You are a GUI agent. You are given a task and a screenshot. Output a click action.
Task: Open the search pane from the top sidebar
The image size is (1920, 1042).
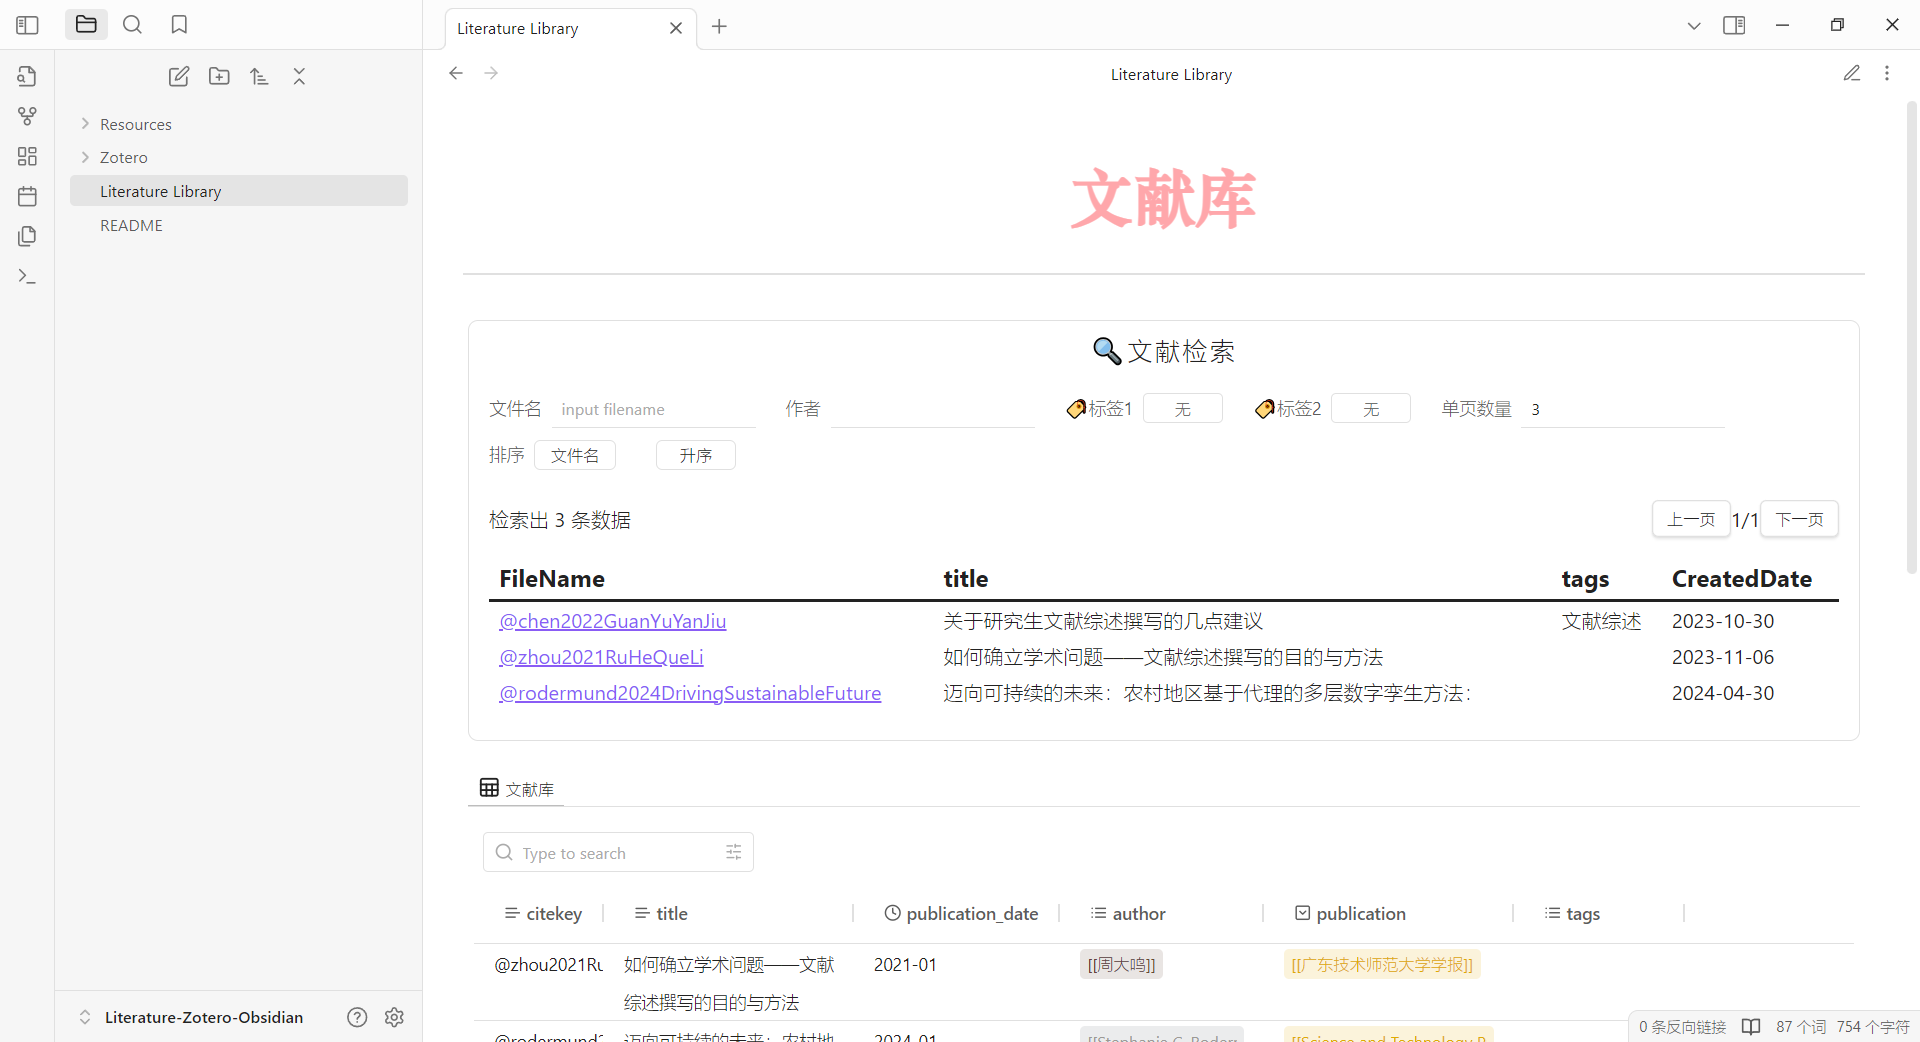(x=132, y=24)
